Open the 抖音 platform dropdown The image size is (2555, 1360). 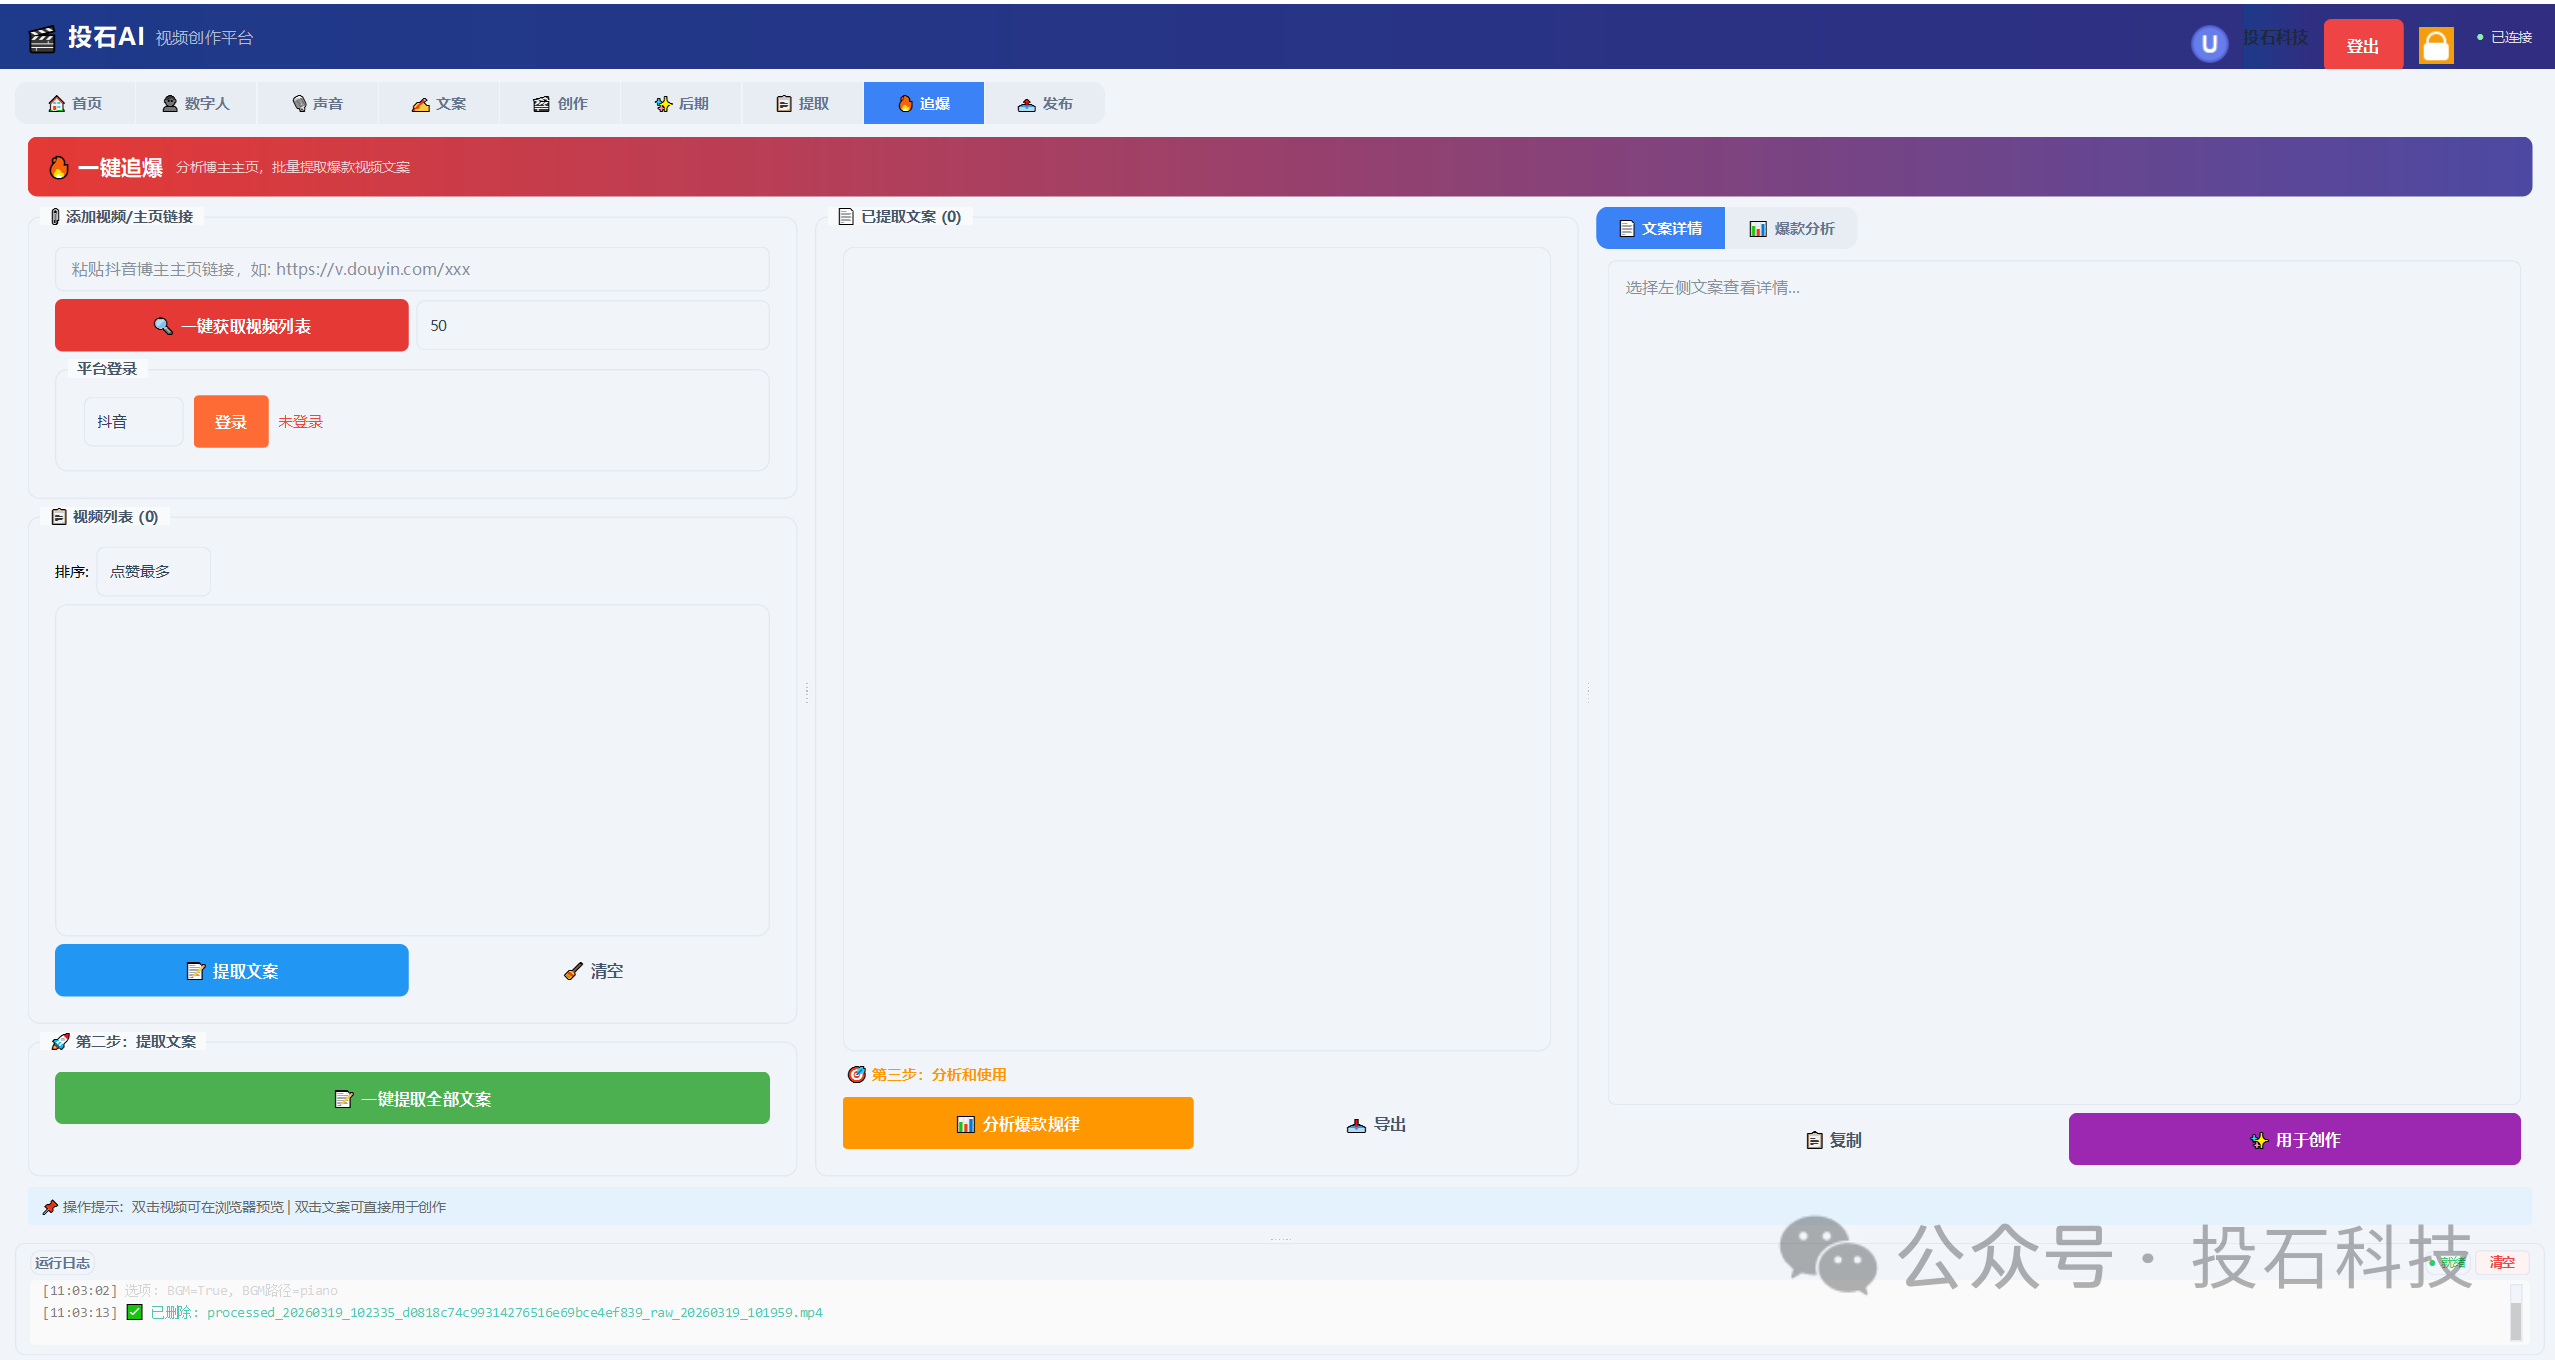133,421
